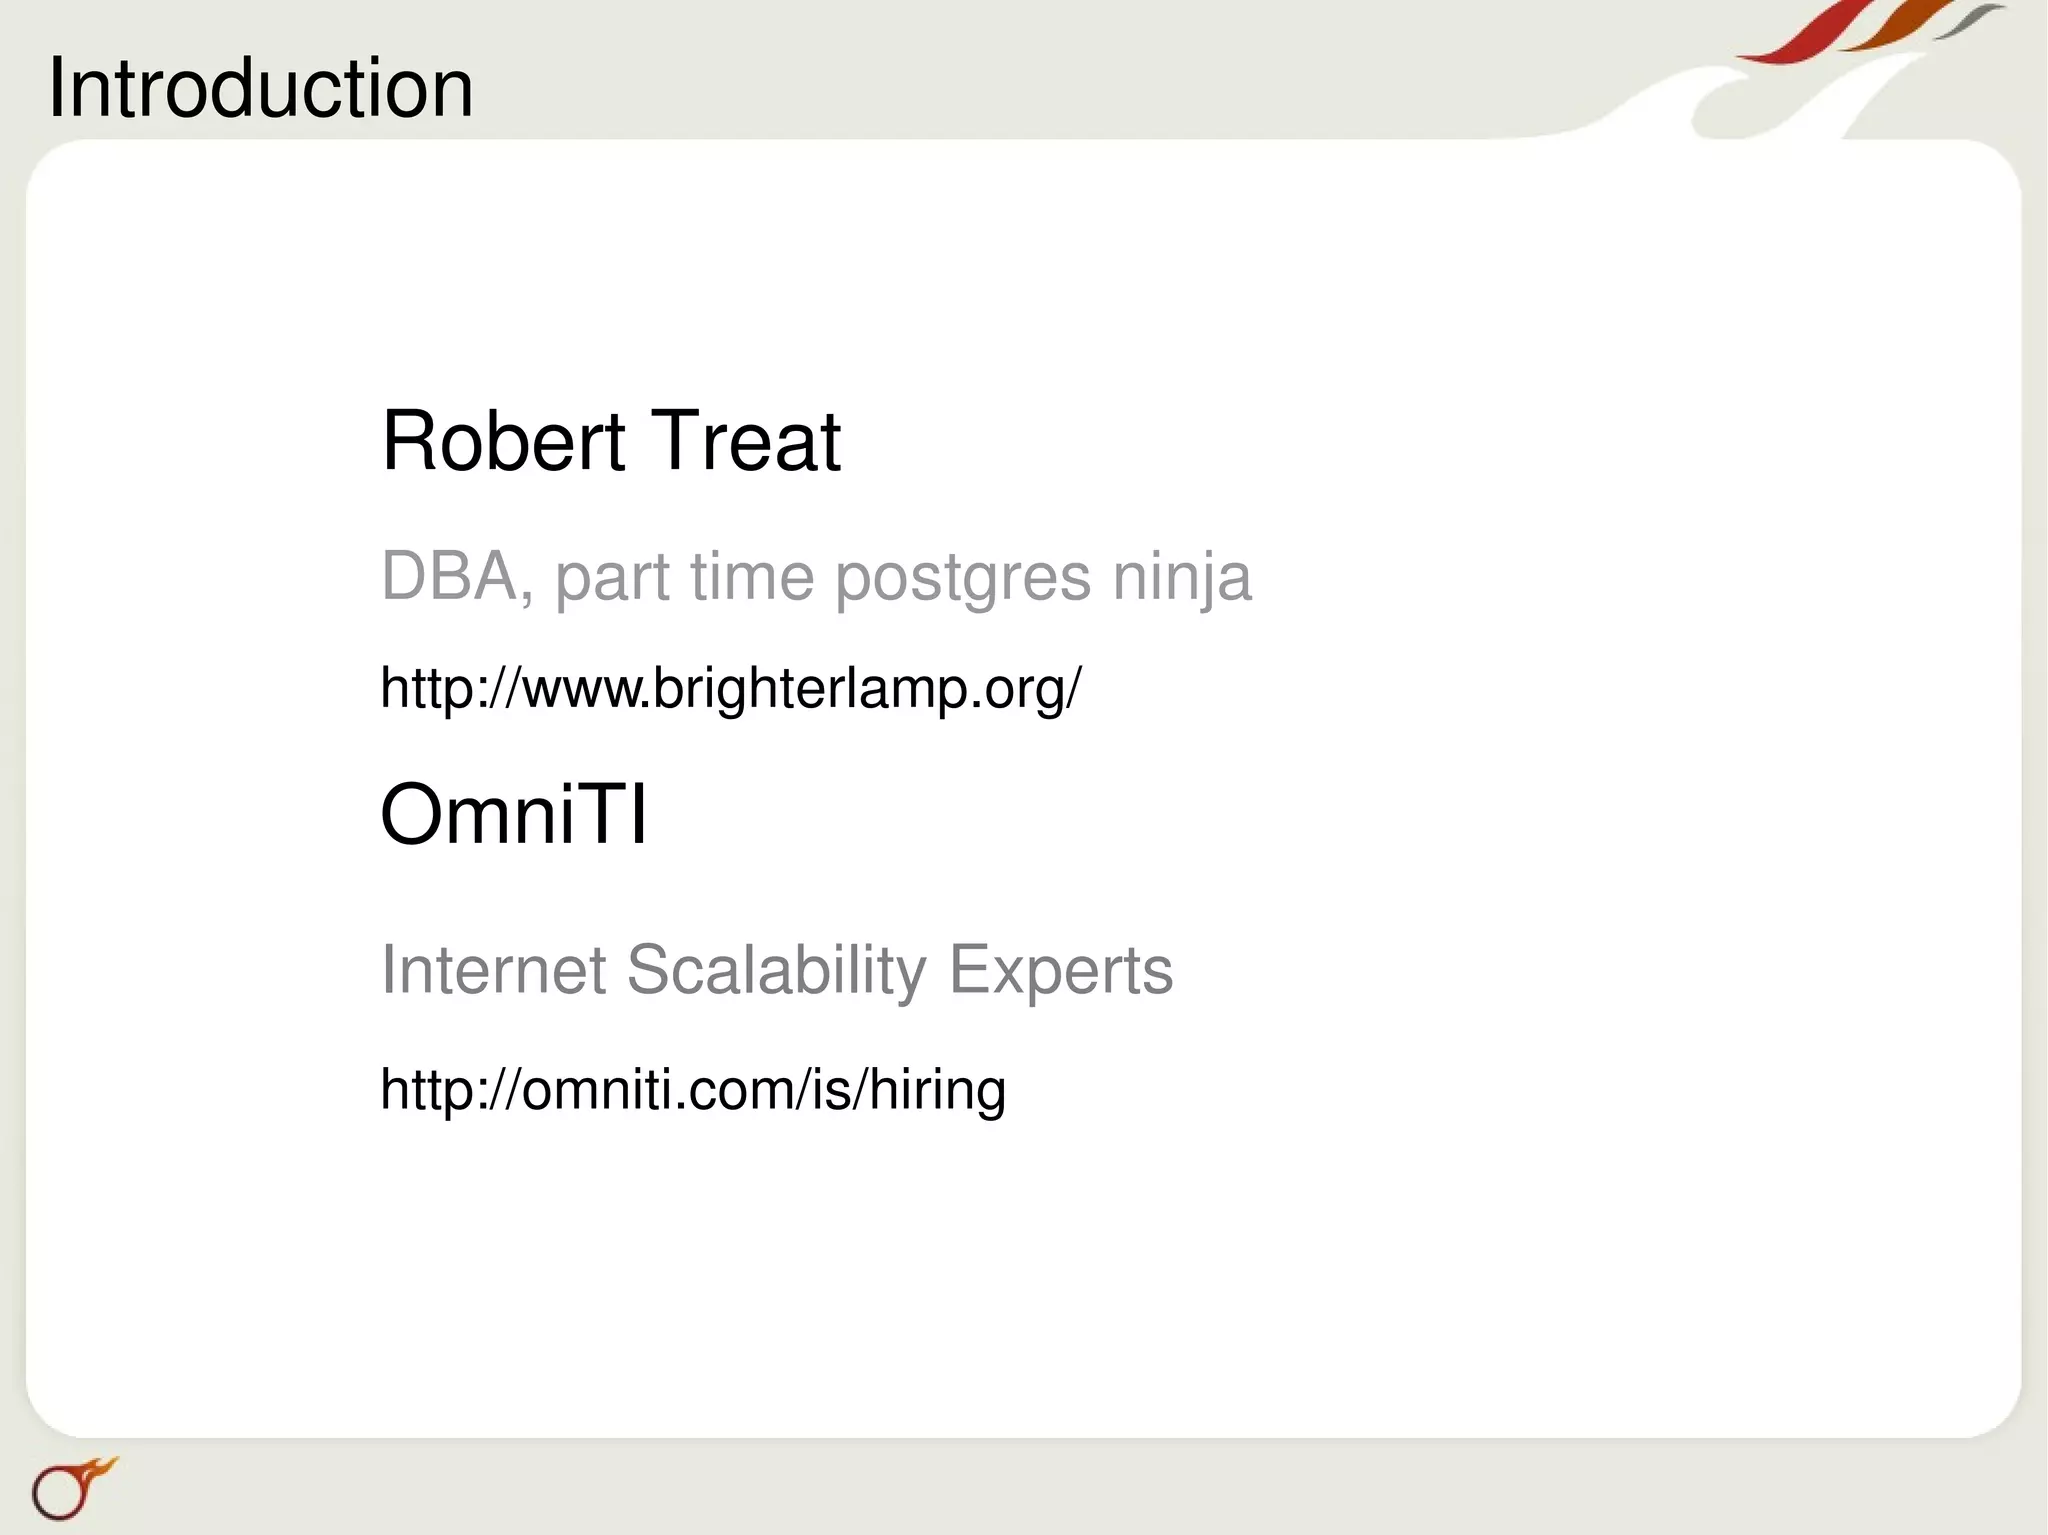Screen dimensions: 2048x1535
Task: Select the "OmniTI" company heading
Action: (x=514, y=814)
